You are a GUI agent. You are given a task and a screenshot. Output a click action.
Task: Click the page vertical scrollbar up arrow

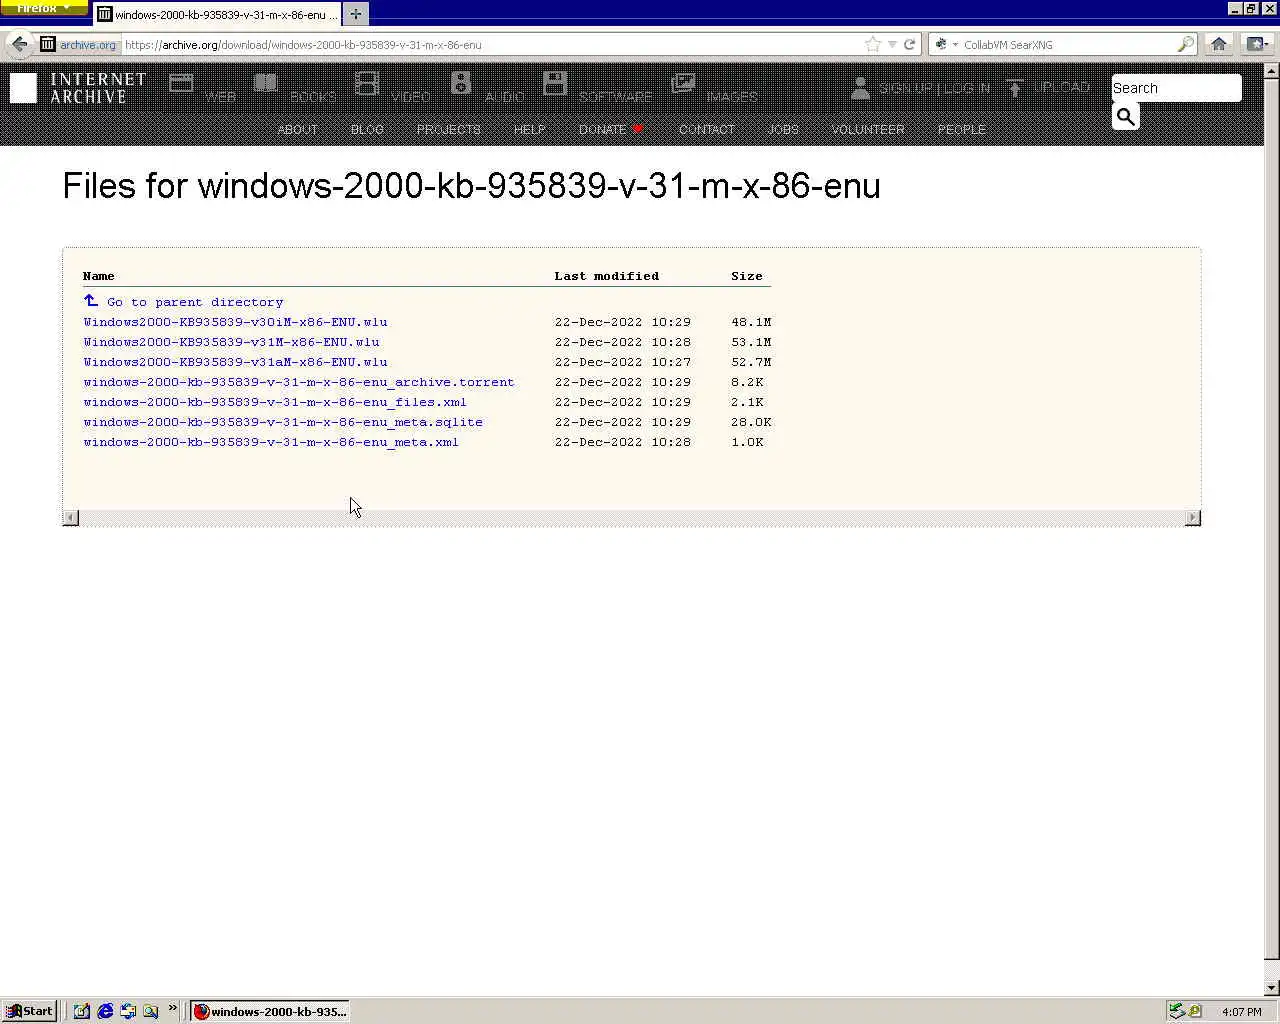point(1272,71)
